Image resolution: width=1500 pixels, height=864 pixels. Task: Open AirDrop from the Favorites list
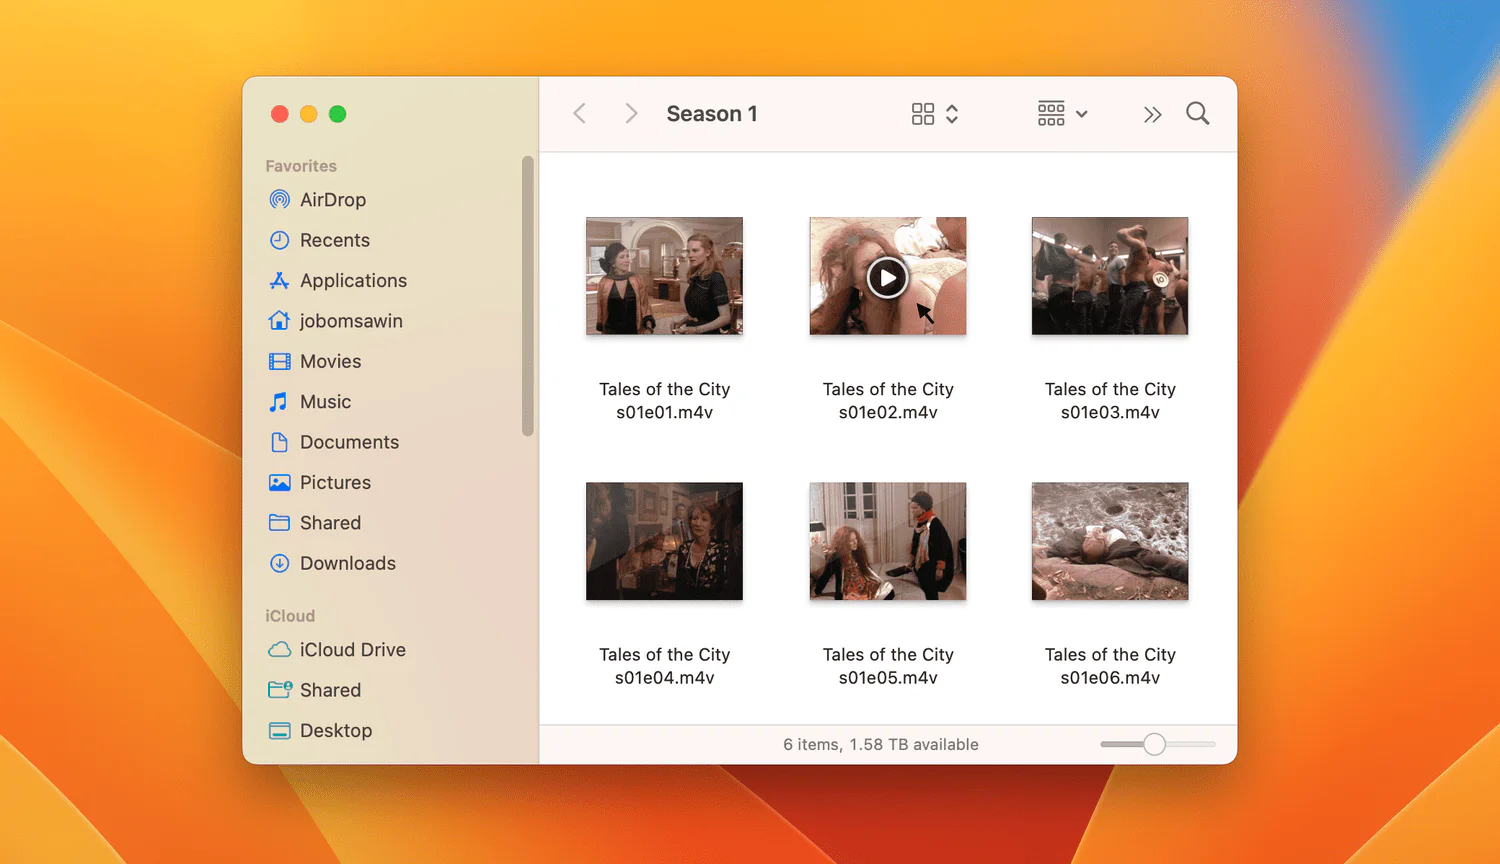[333, 200]
